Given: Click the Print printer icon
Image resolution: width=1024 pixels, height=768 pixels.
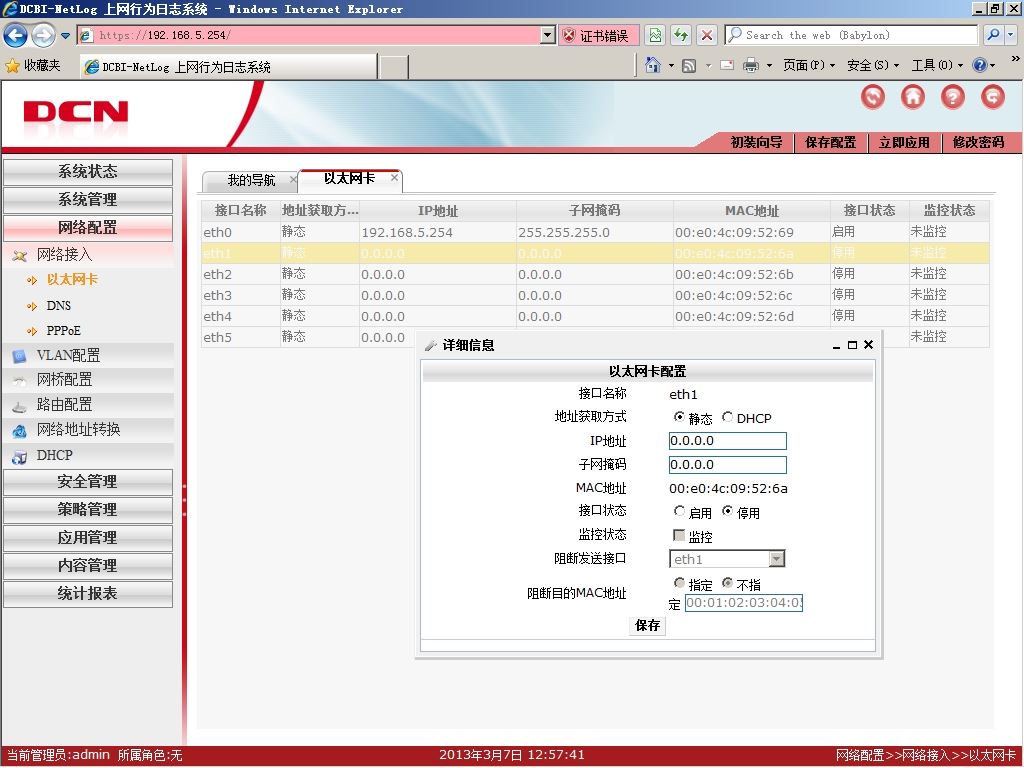Looking at the screenshot, I should tap(751, 65).
